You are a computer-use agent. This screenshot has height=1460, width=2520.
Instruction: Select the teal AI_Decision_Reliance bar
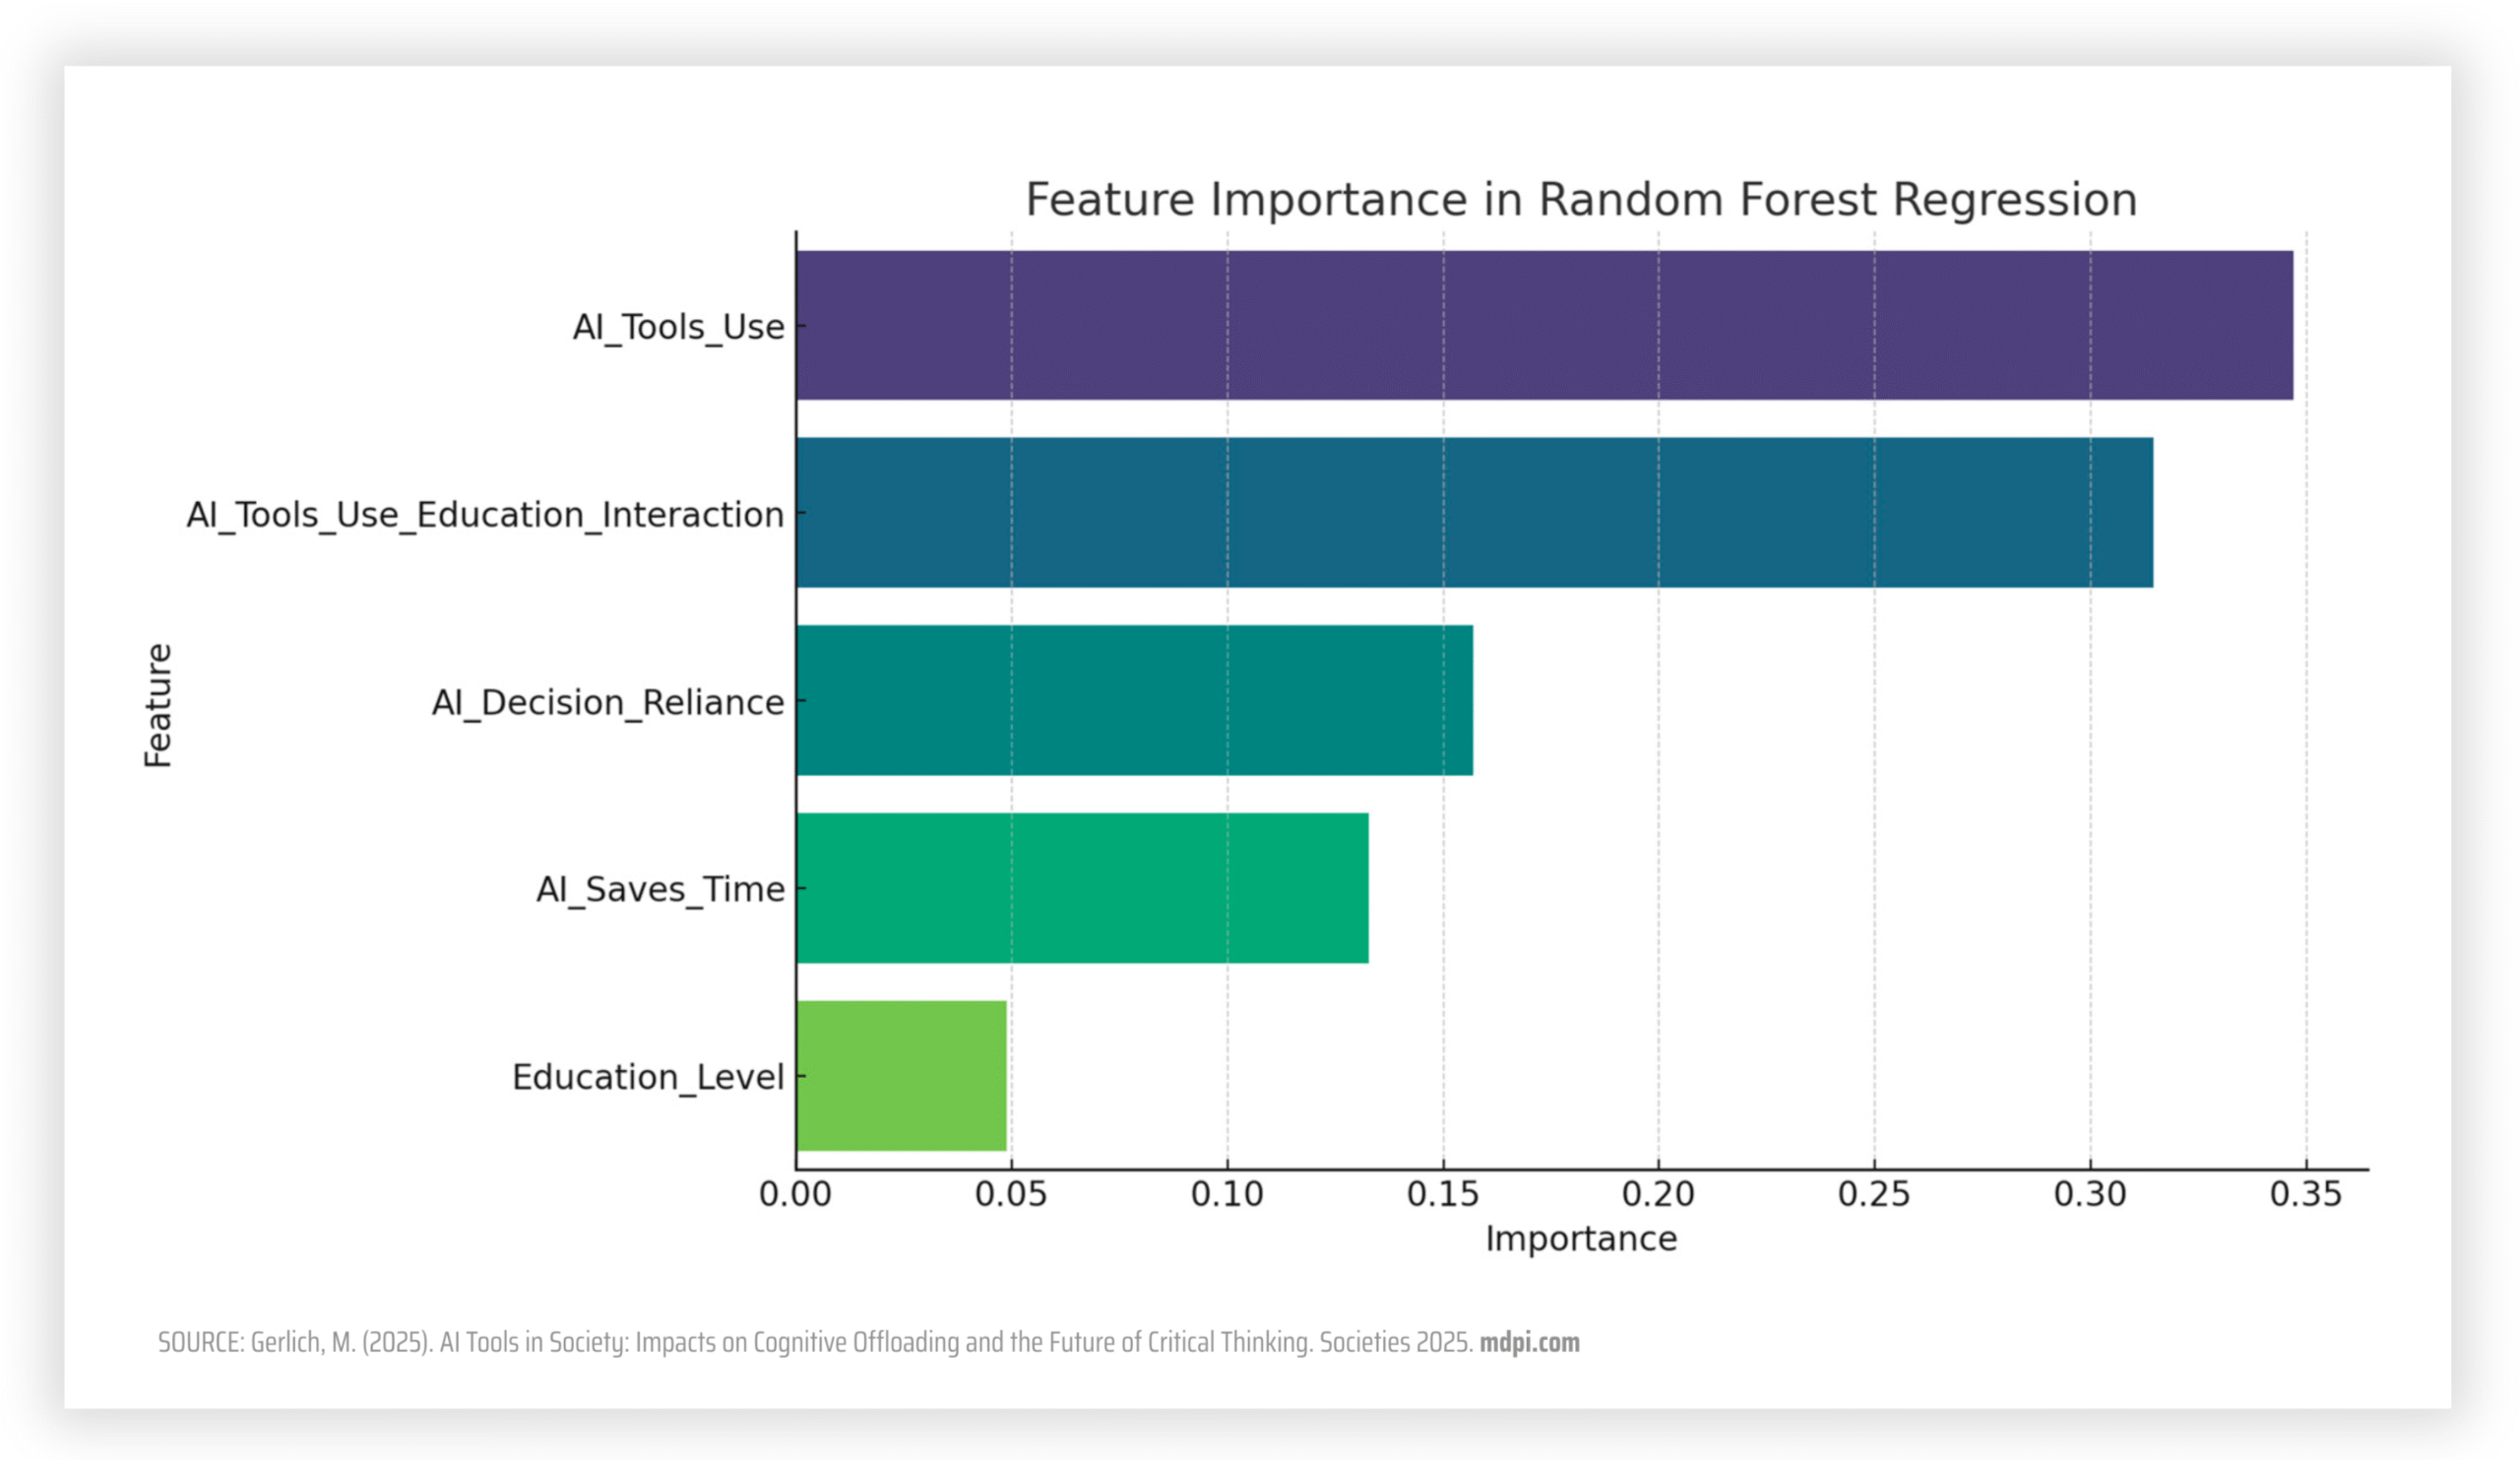point(1135,700)
